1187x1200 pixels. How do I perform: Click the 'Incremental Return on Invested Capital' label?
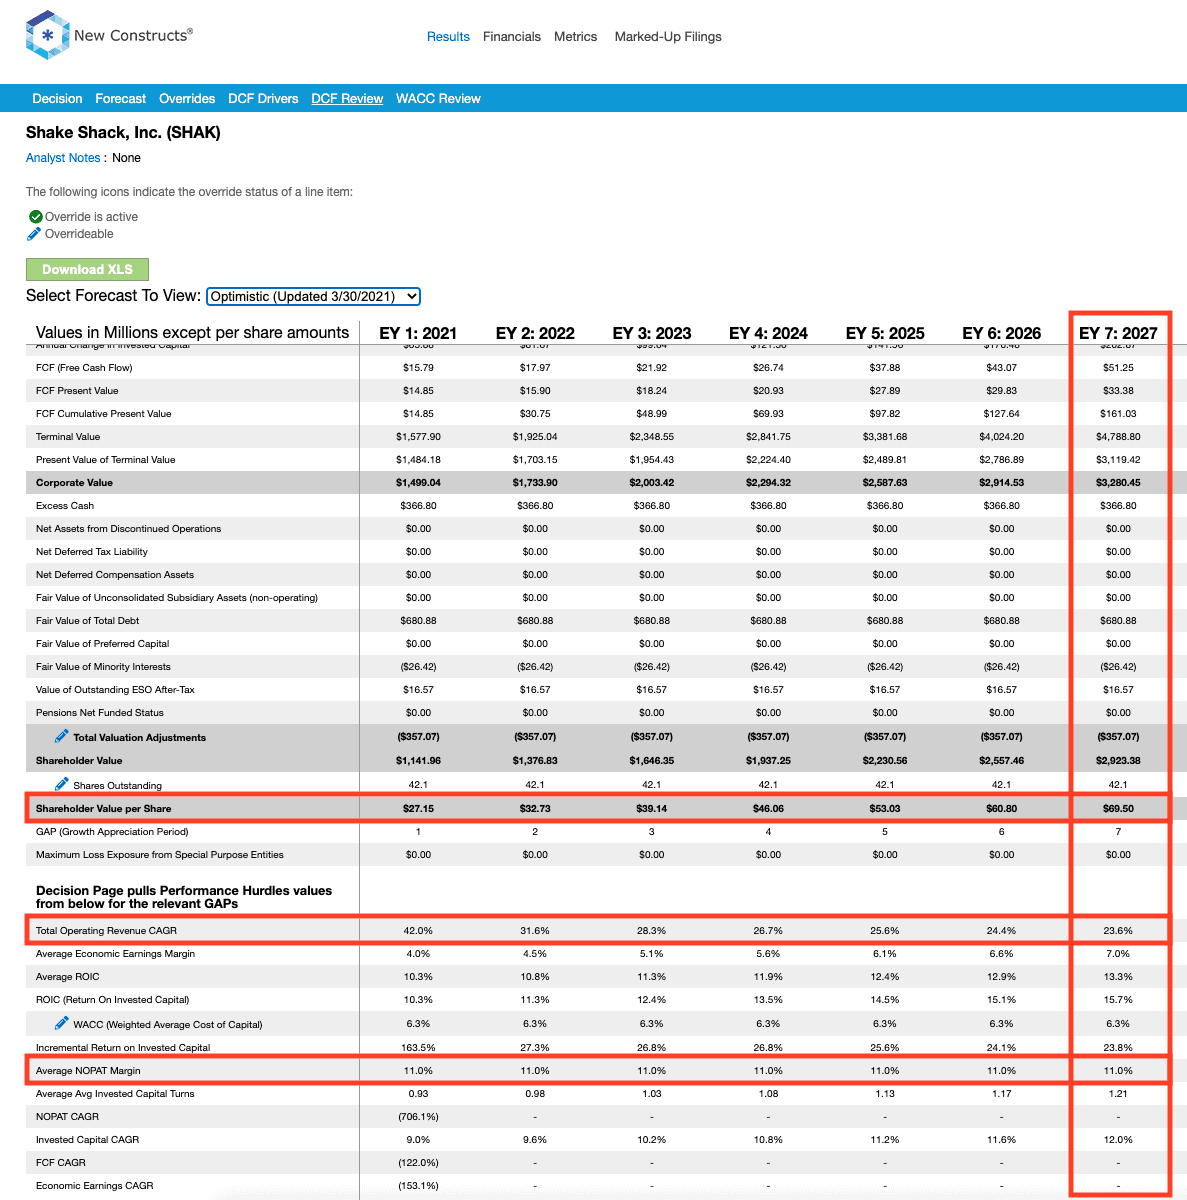click(123, 1048)
